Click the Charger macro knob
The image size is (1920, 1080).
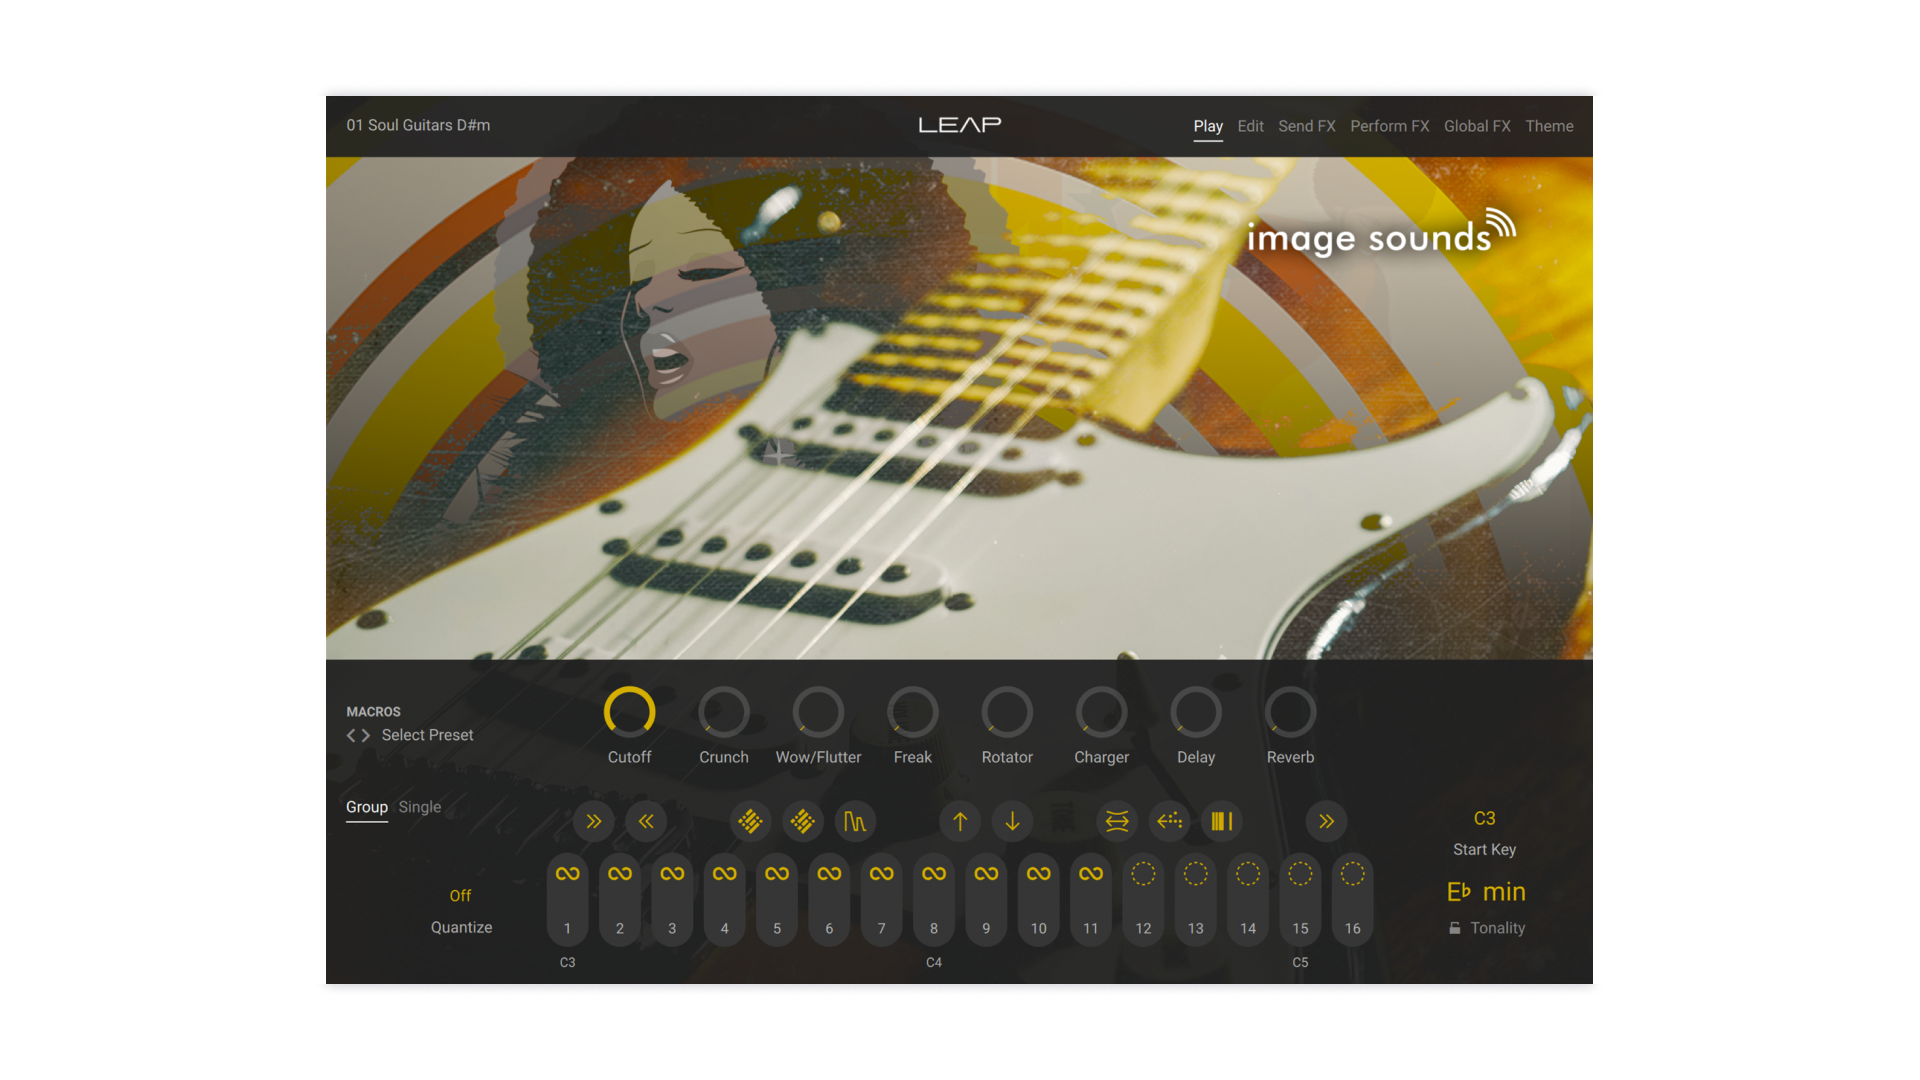(x=1102, y=713)
